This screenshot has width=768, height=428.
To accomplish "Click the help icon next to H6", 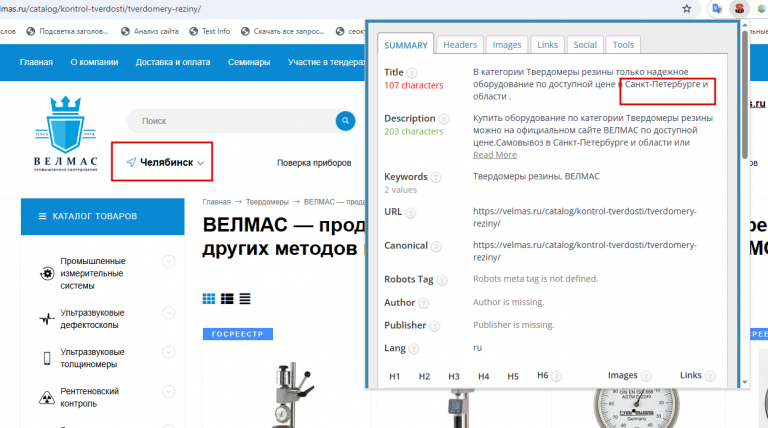I will pyautogui.click(x=556, y=376).
